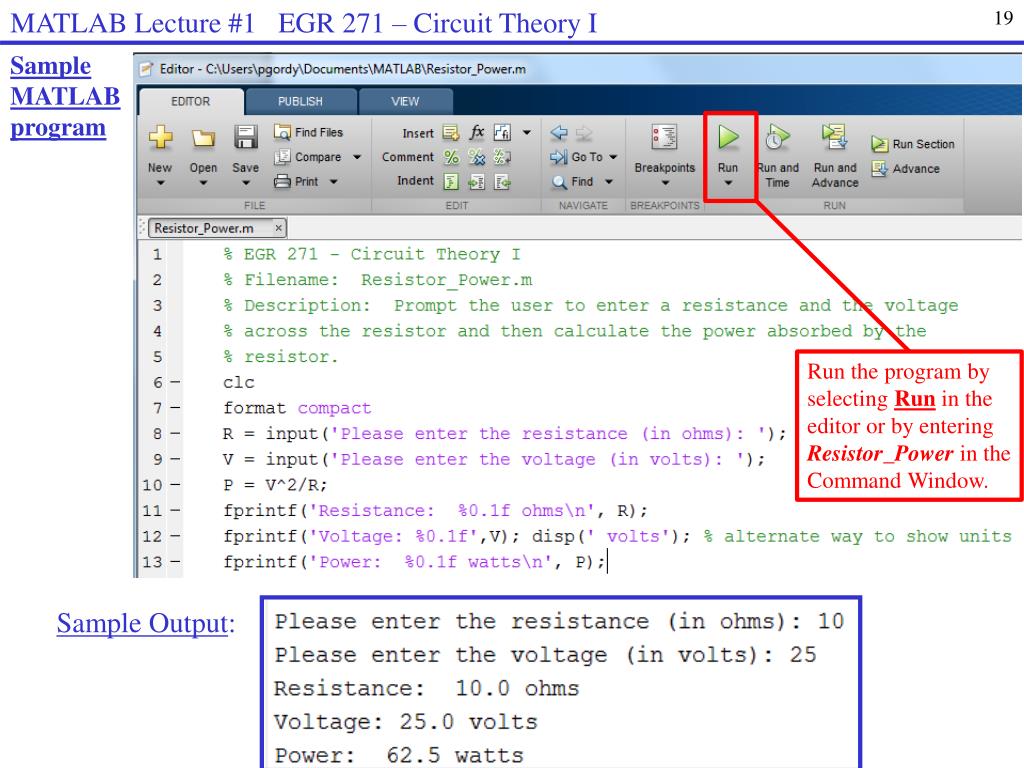Click the 'format compact' code line
This screenshot has width=1024, height=768.
[x=297, y=408]
